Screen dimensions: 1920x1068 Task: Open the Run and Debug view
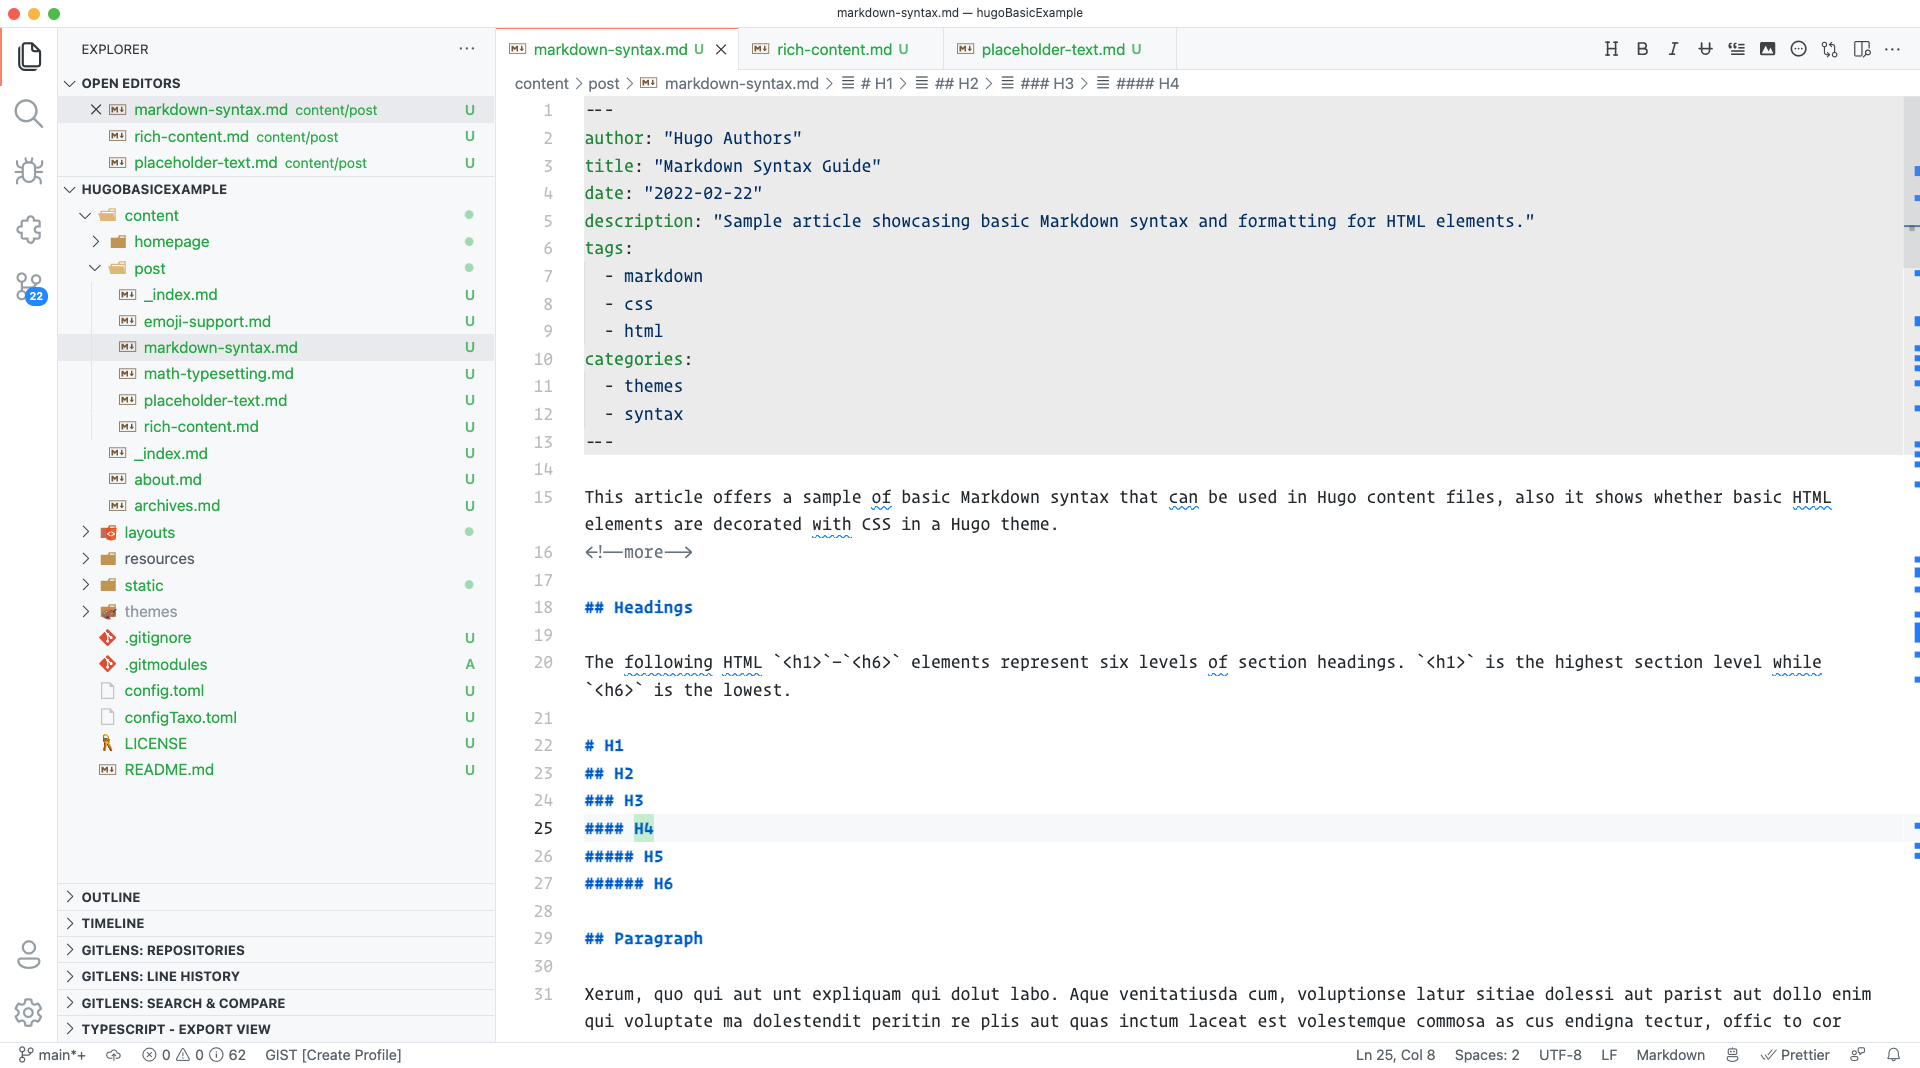pos(30,171)
